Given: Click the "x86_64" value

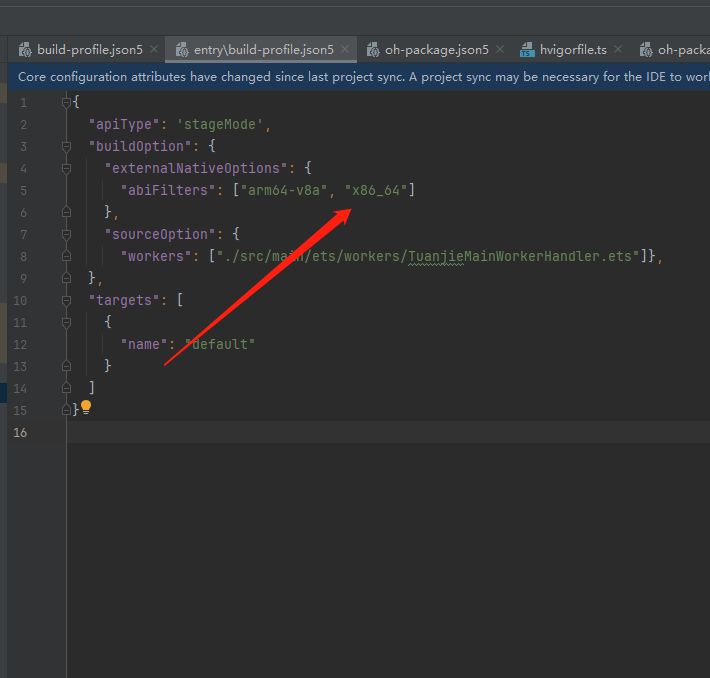Looking at the screenshot, I should [376, 190].
